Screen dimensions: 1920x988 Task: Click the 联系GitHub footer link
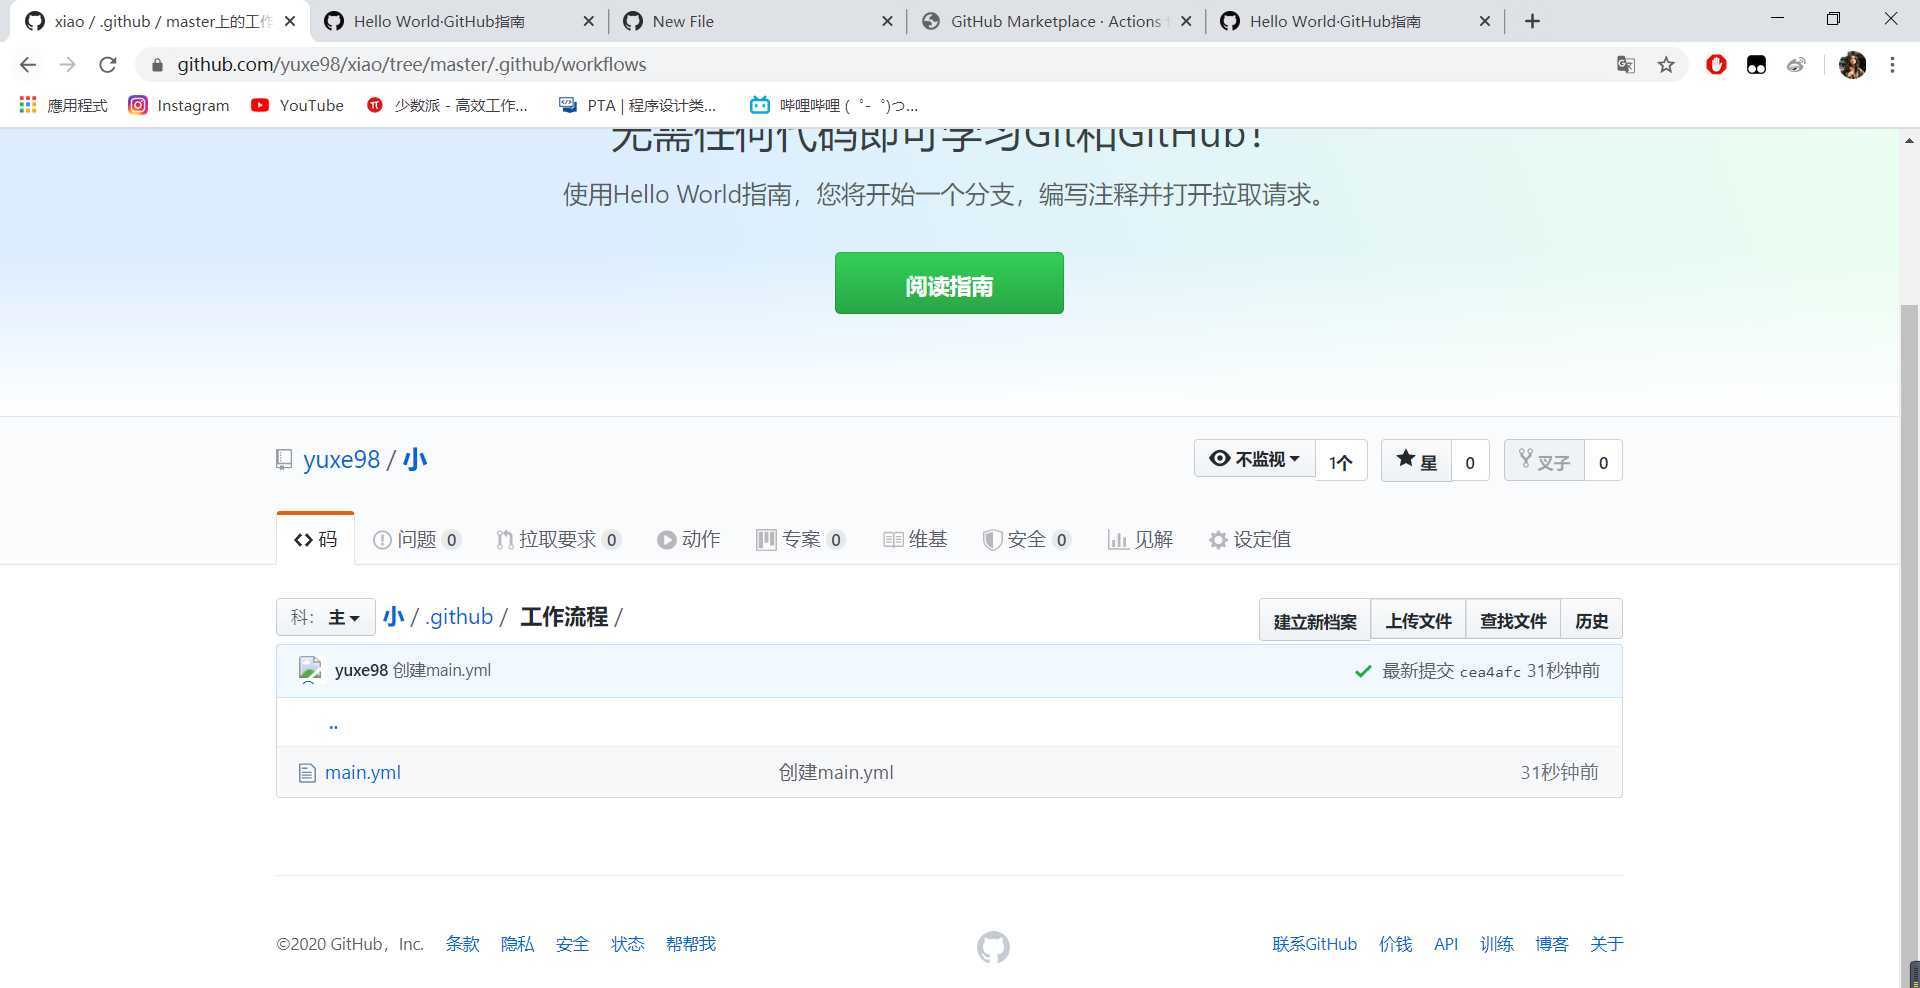(x=1315, y=944)
